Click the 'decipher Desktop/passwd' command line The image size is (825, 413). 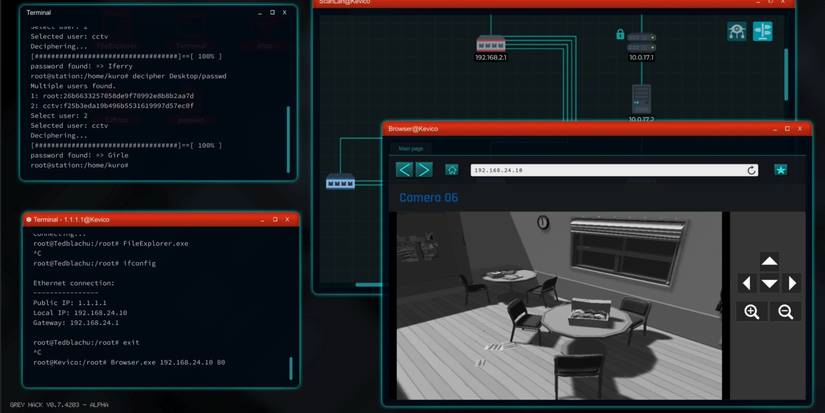pos(128,76)
